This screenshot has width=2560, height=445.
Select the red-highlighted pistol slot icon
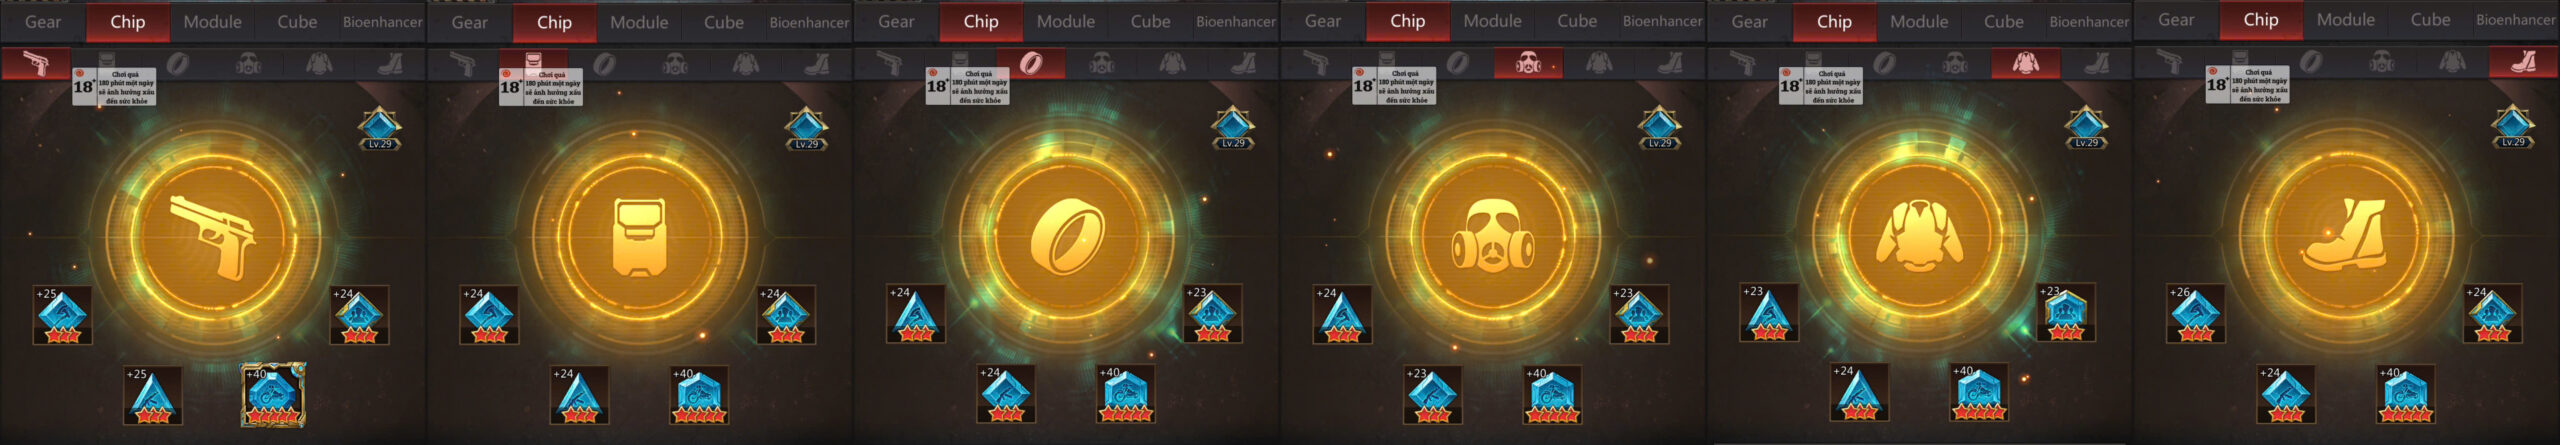(x=36, y=64)
